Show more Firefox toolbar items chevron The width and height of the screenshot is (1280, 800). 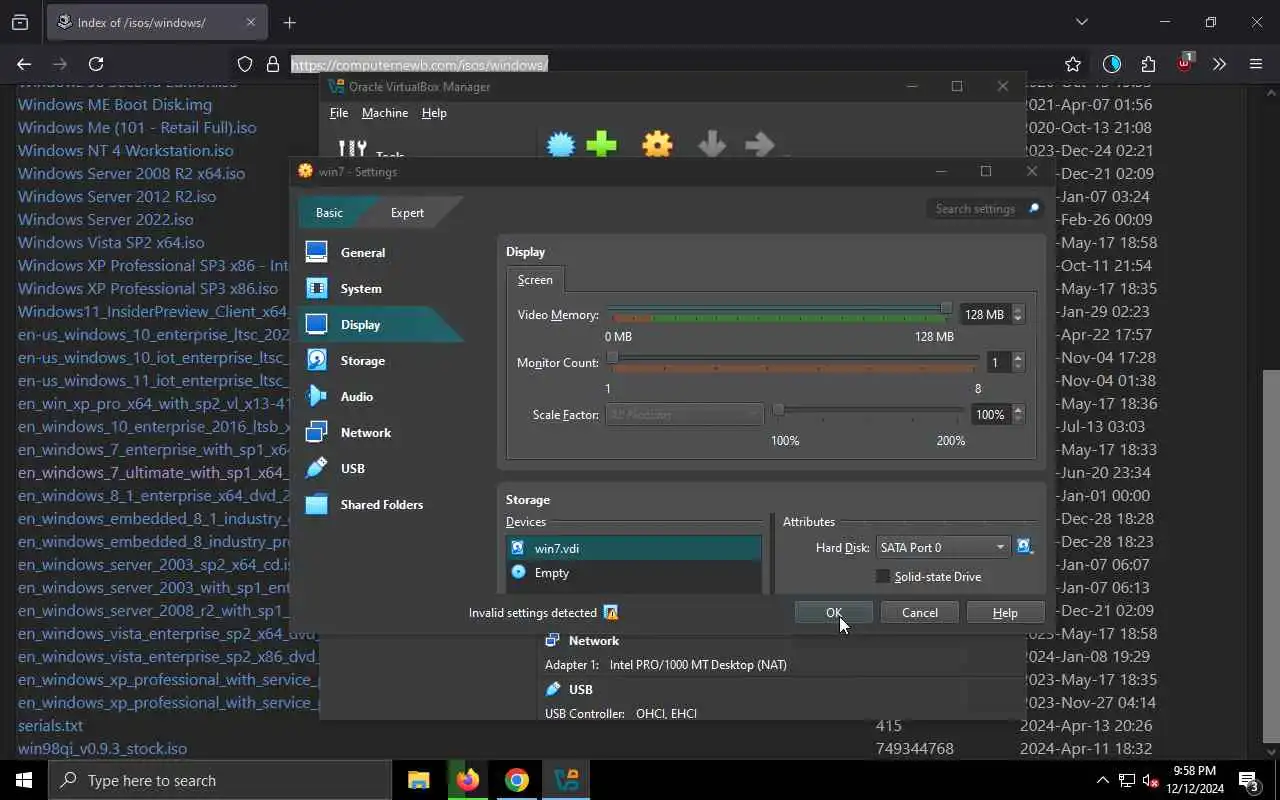(x=1219, y=64)
